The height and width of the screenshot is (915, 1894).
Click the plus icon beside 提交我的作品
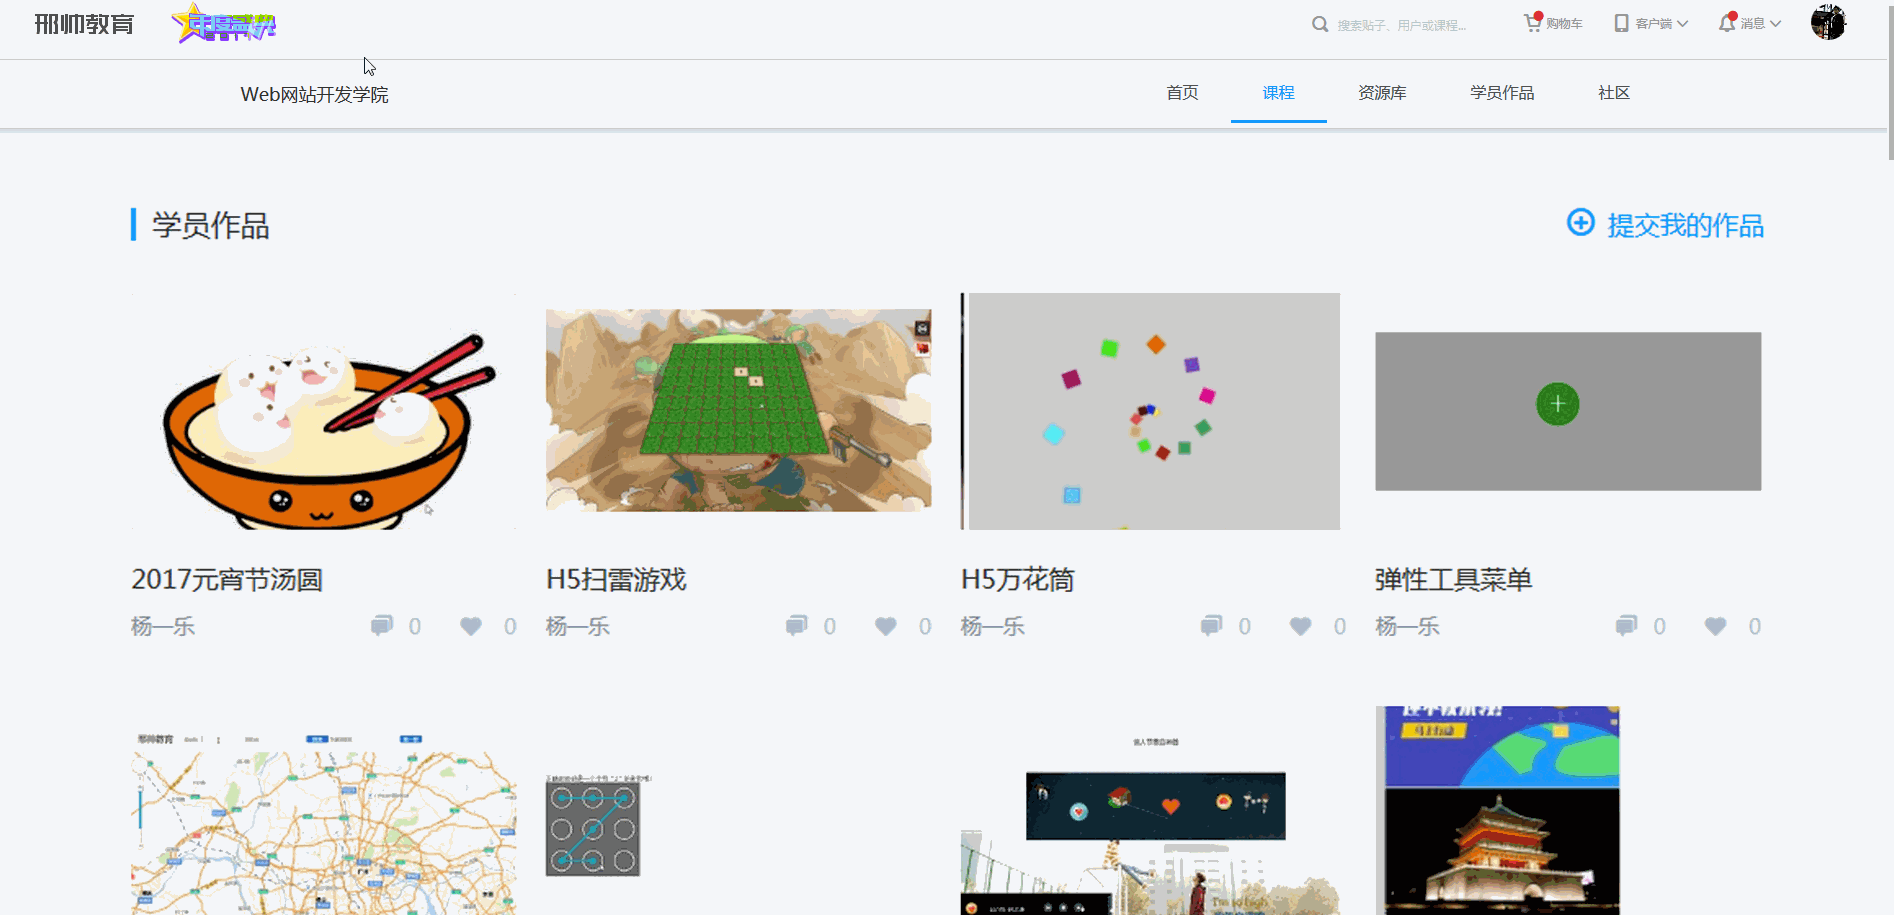pyautogui.click(x=1580, y=223)
